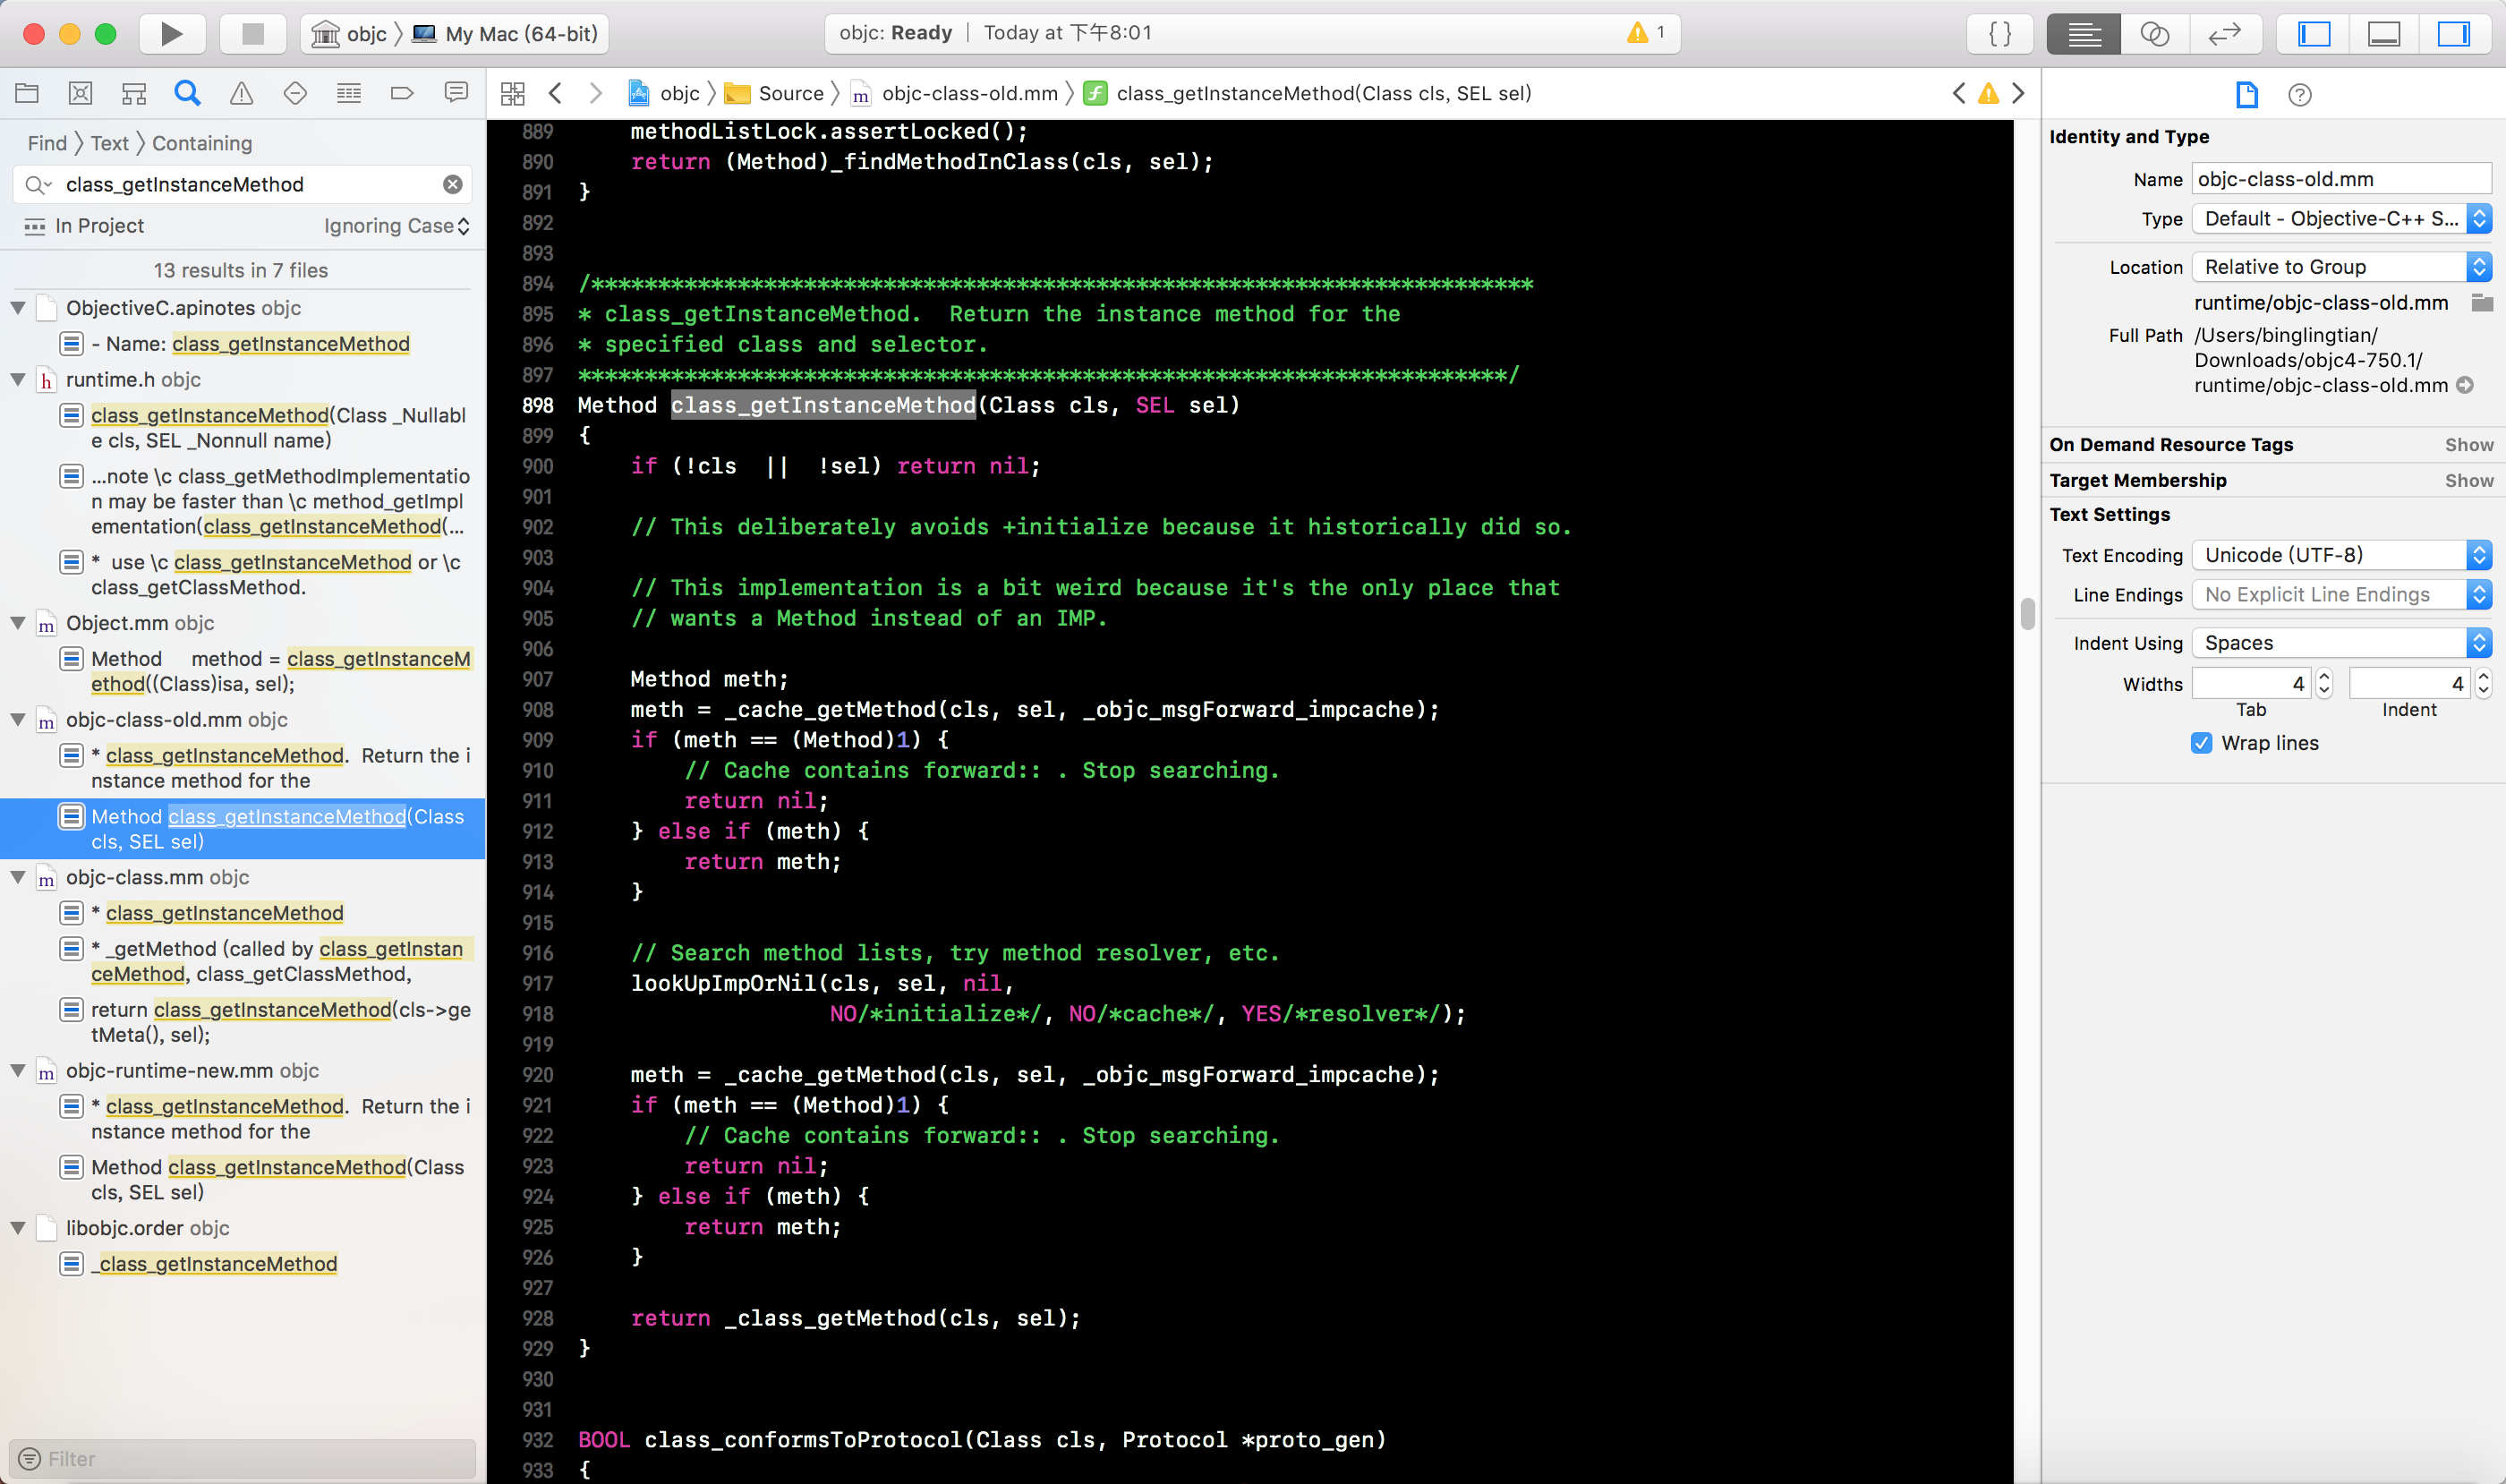This screenshot has height=1484, width=2506.
Task: Open the Issue navigator warning icon
Action: tap(241, 94)
